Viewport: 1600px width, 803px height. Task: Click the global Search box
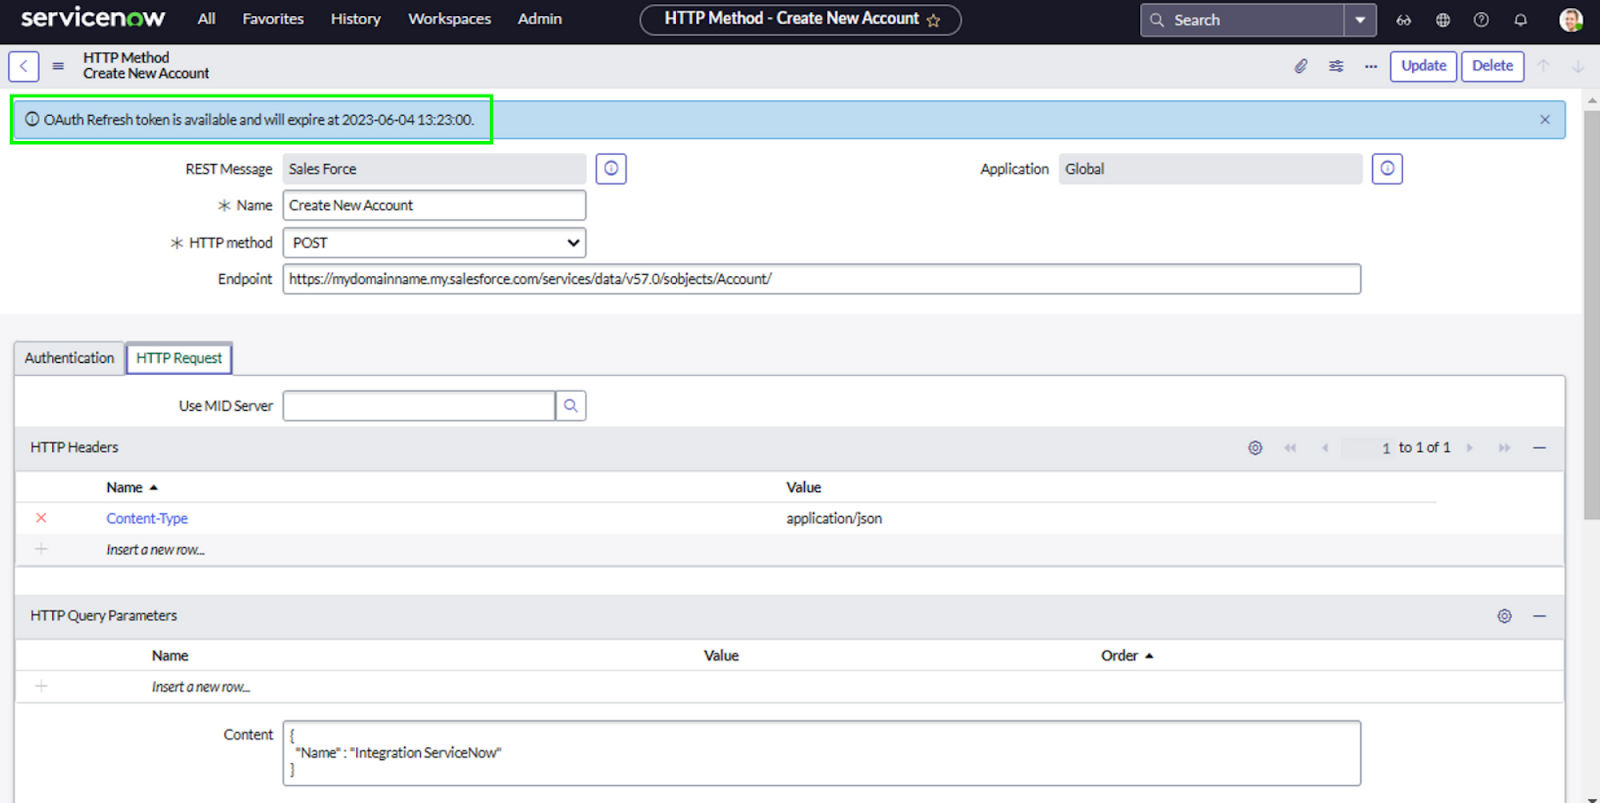pos(1242,20)
